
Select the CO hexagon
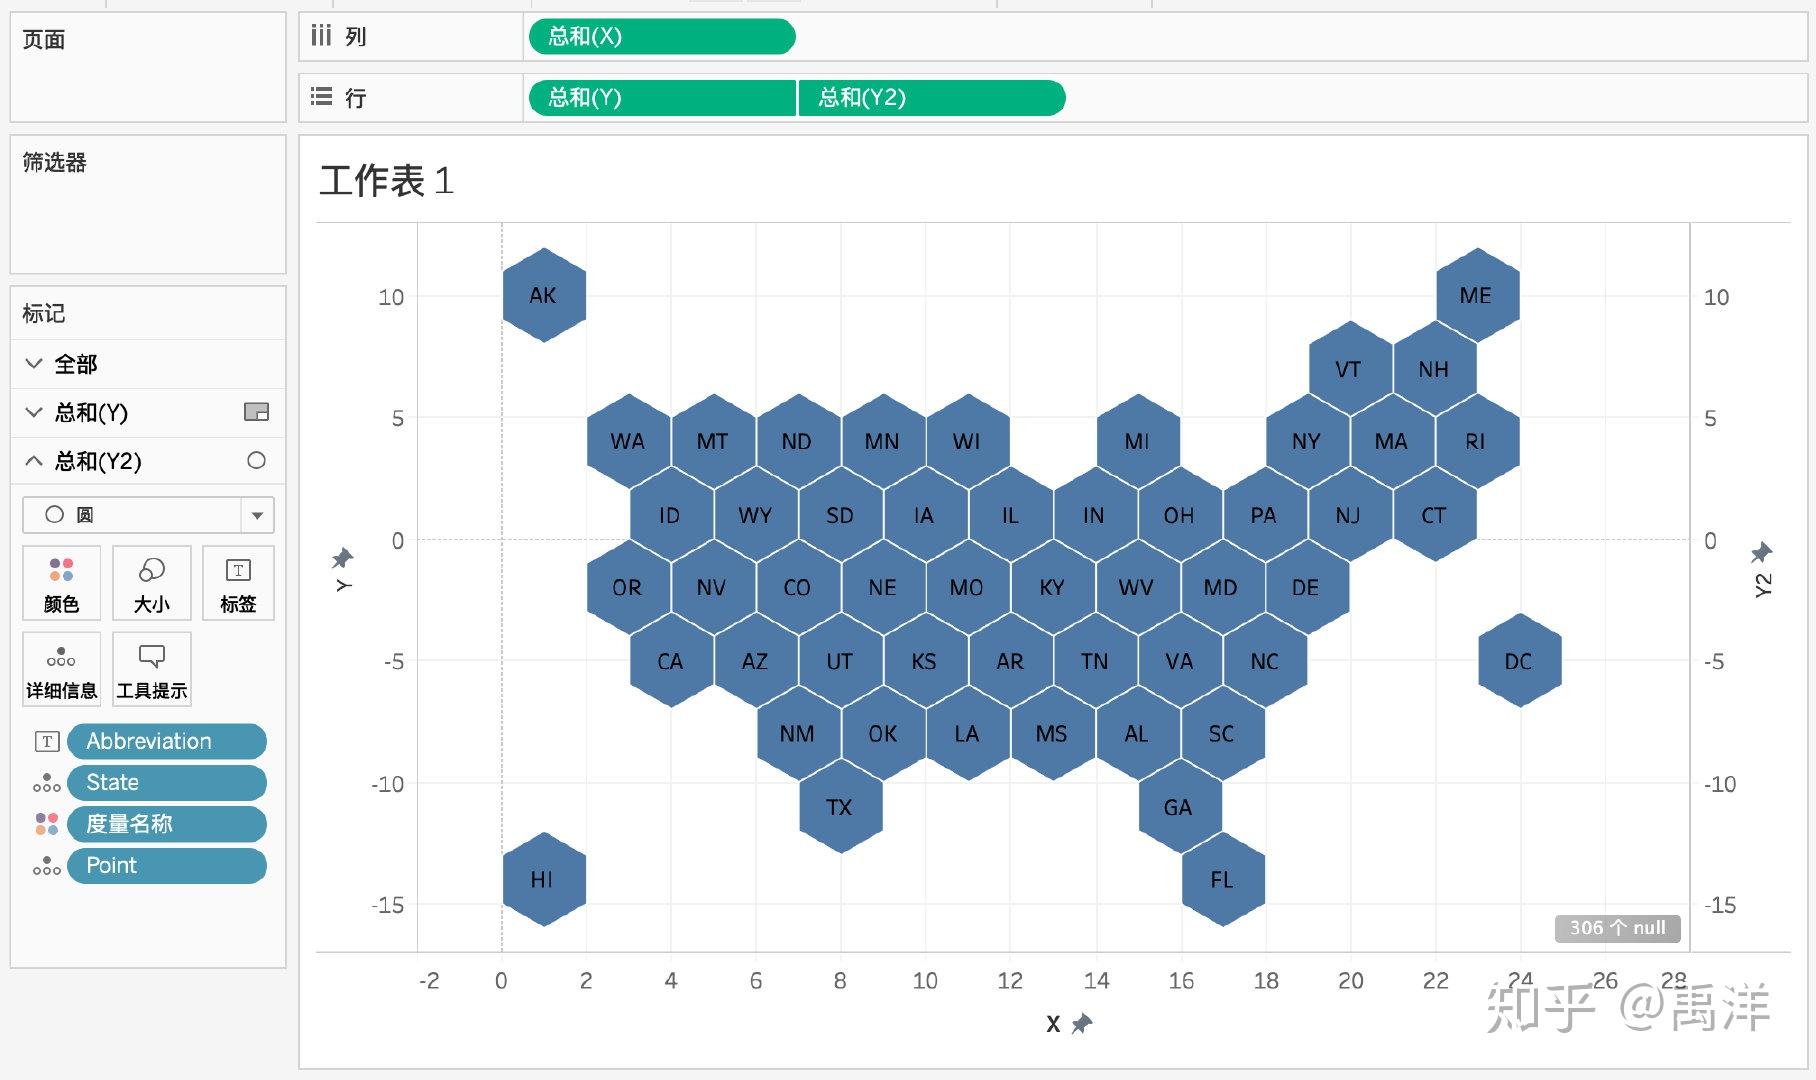pos(798,587)
